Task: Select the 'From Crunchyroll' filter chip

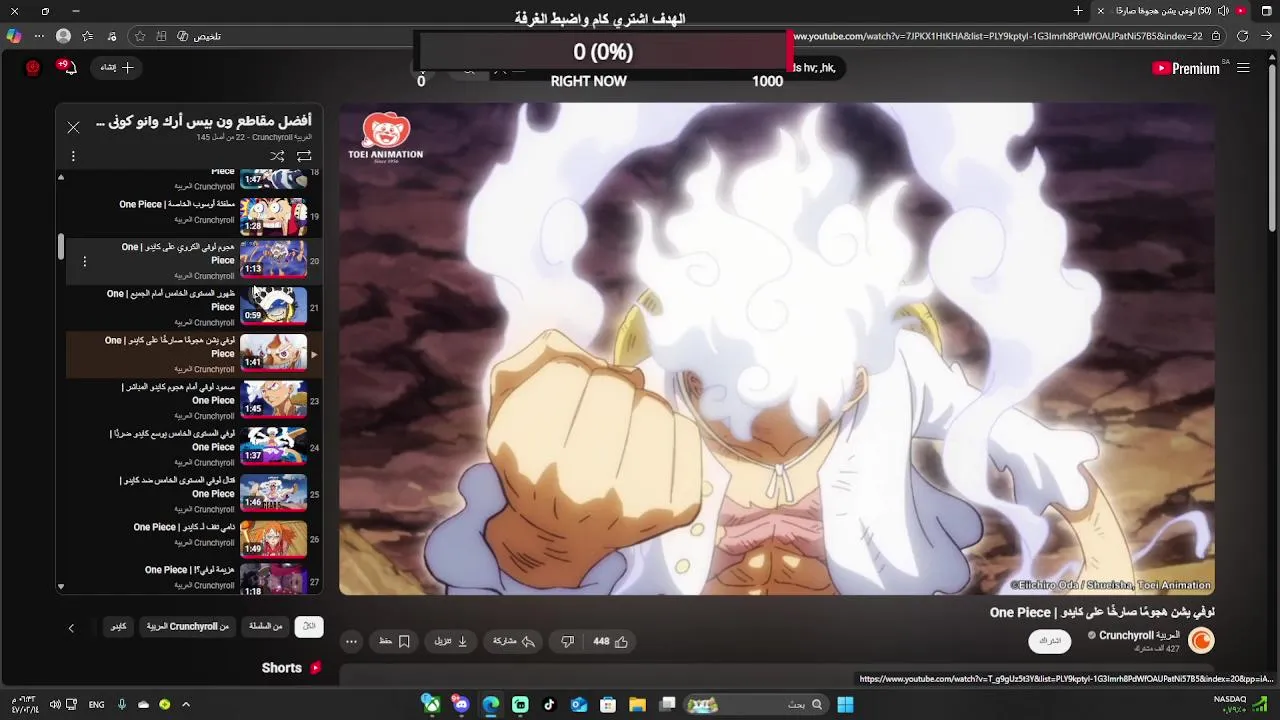Action: coord(188,627)
